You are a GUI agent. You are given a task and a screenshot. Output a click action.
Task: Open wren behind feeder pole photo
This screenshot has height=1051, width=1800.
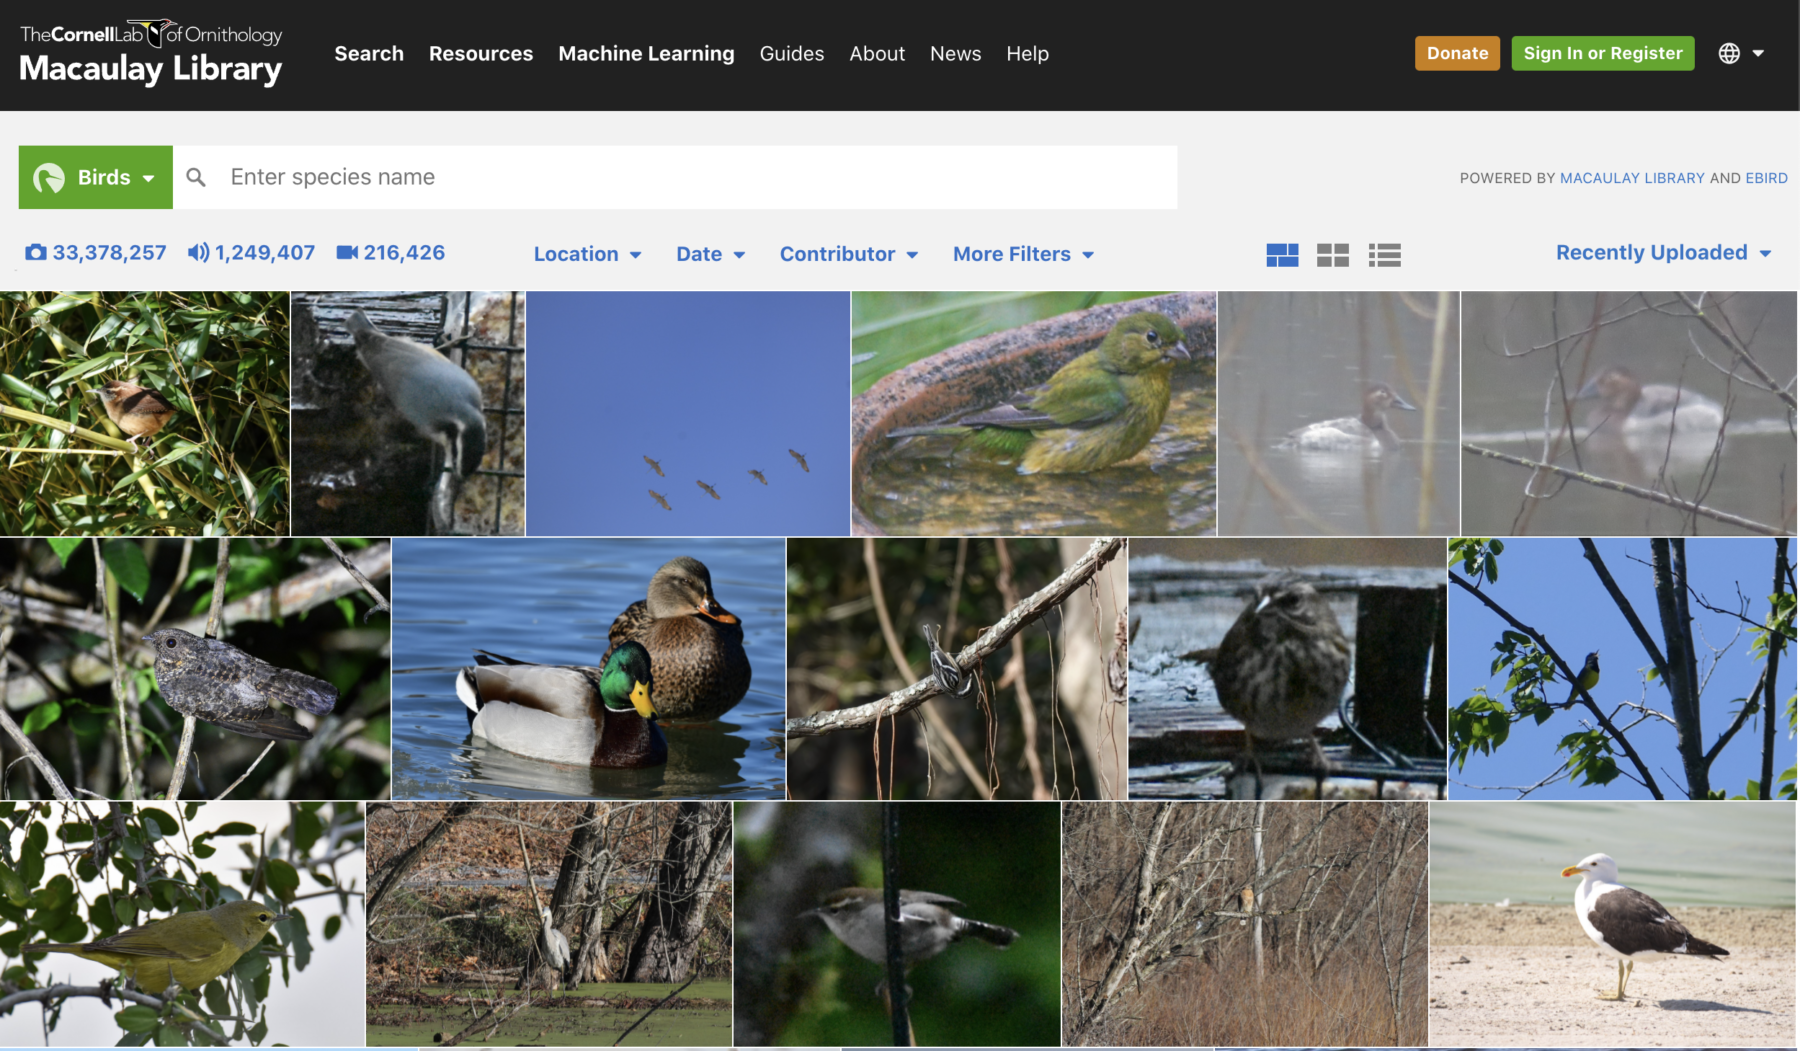point(897,924)
